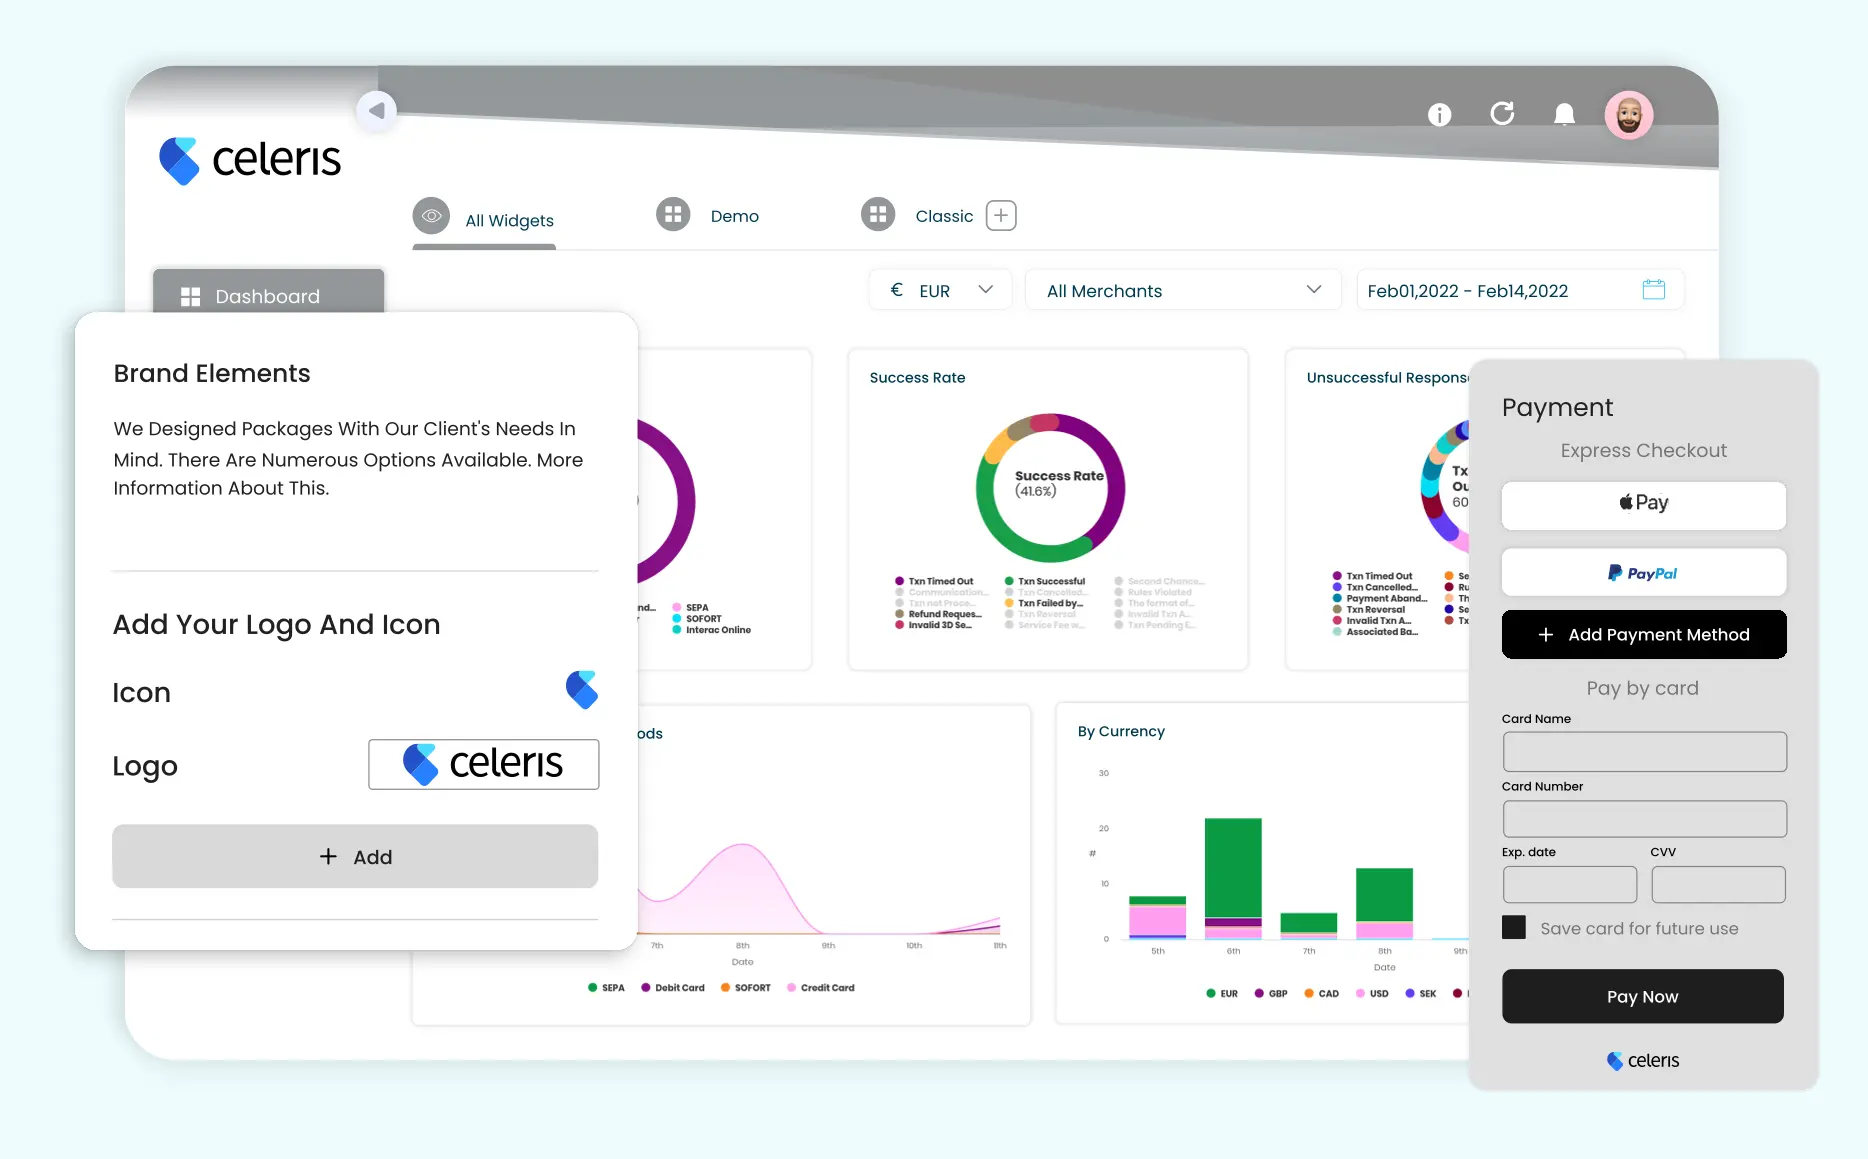The image size is (1868, 1159).
Task: Click the EUR green legend swatch
Action: (1211, 994)
